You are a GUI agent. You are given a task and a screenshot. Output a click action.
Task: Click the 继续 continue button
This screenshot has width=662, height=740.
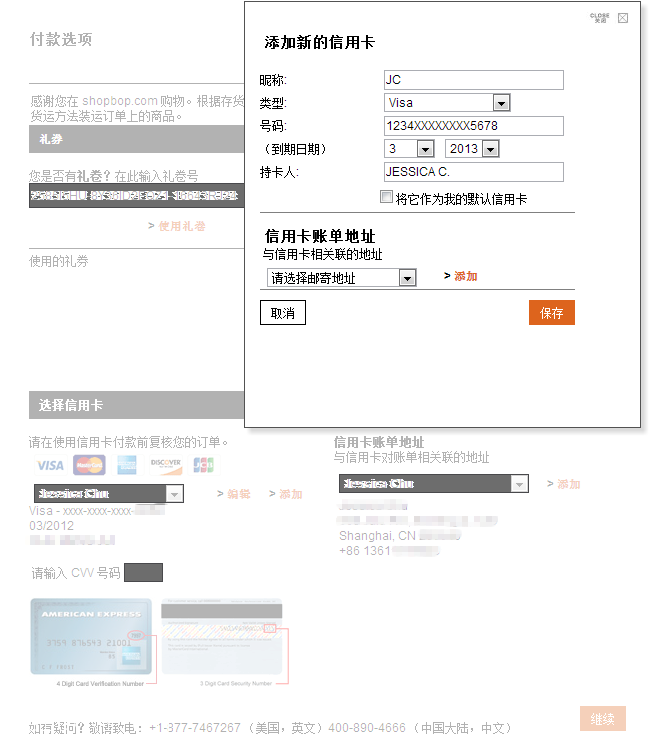tap(603, 719)
